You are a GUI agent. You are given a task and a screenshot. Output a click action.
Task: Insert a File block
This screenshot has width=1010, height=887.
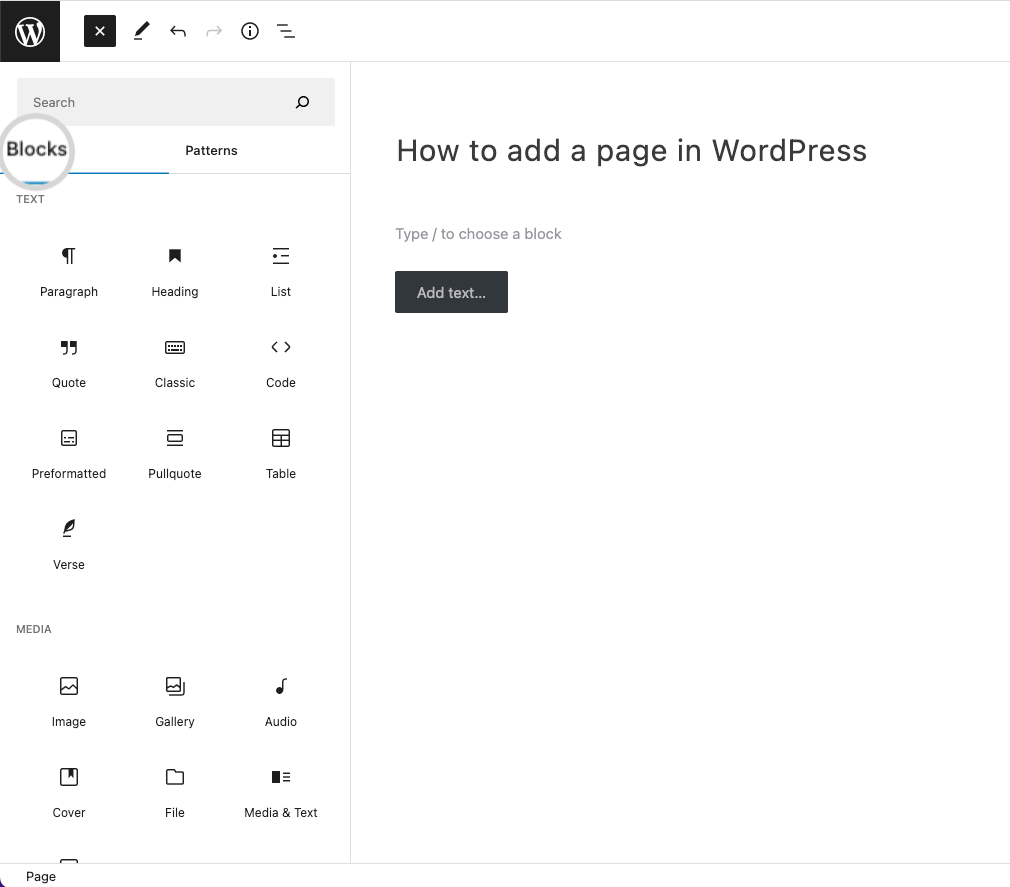click(x=175, y=793)
